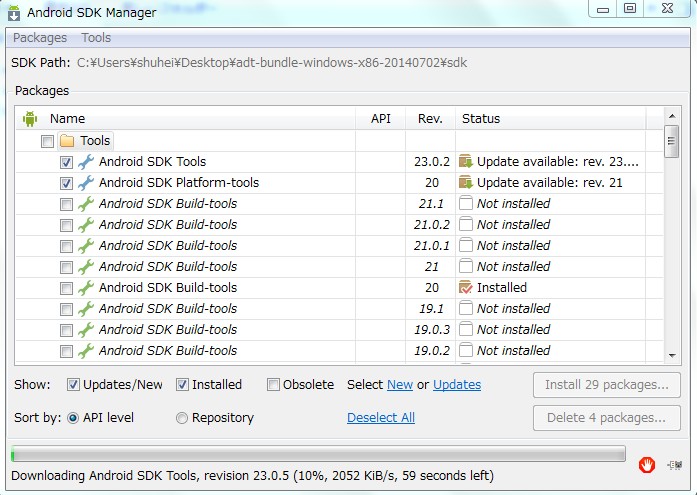Image resolution: width=697 pixels, height=495 pixels.
Task: Toggle the Updates/New show checkbox
Action: [73, 385]
